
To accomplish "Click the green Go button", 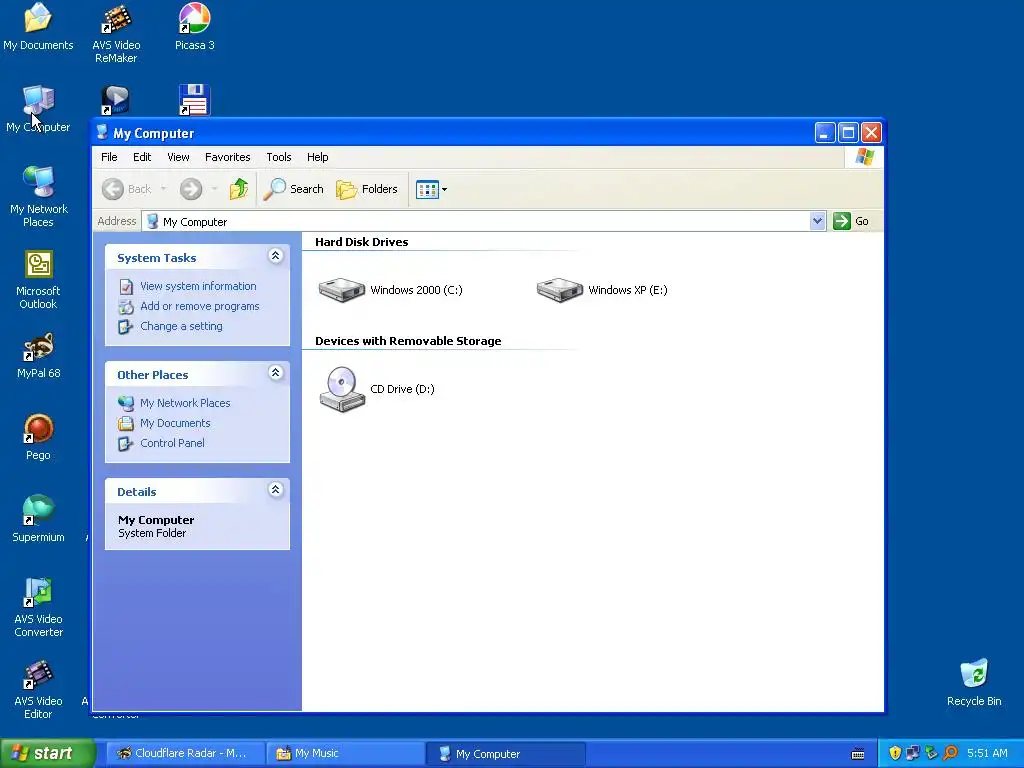I will pos(851,221).
